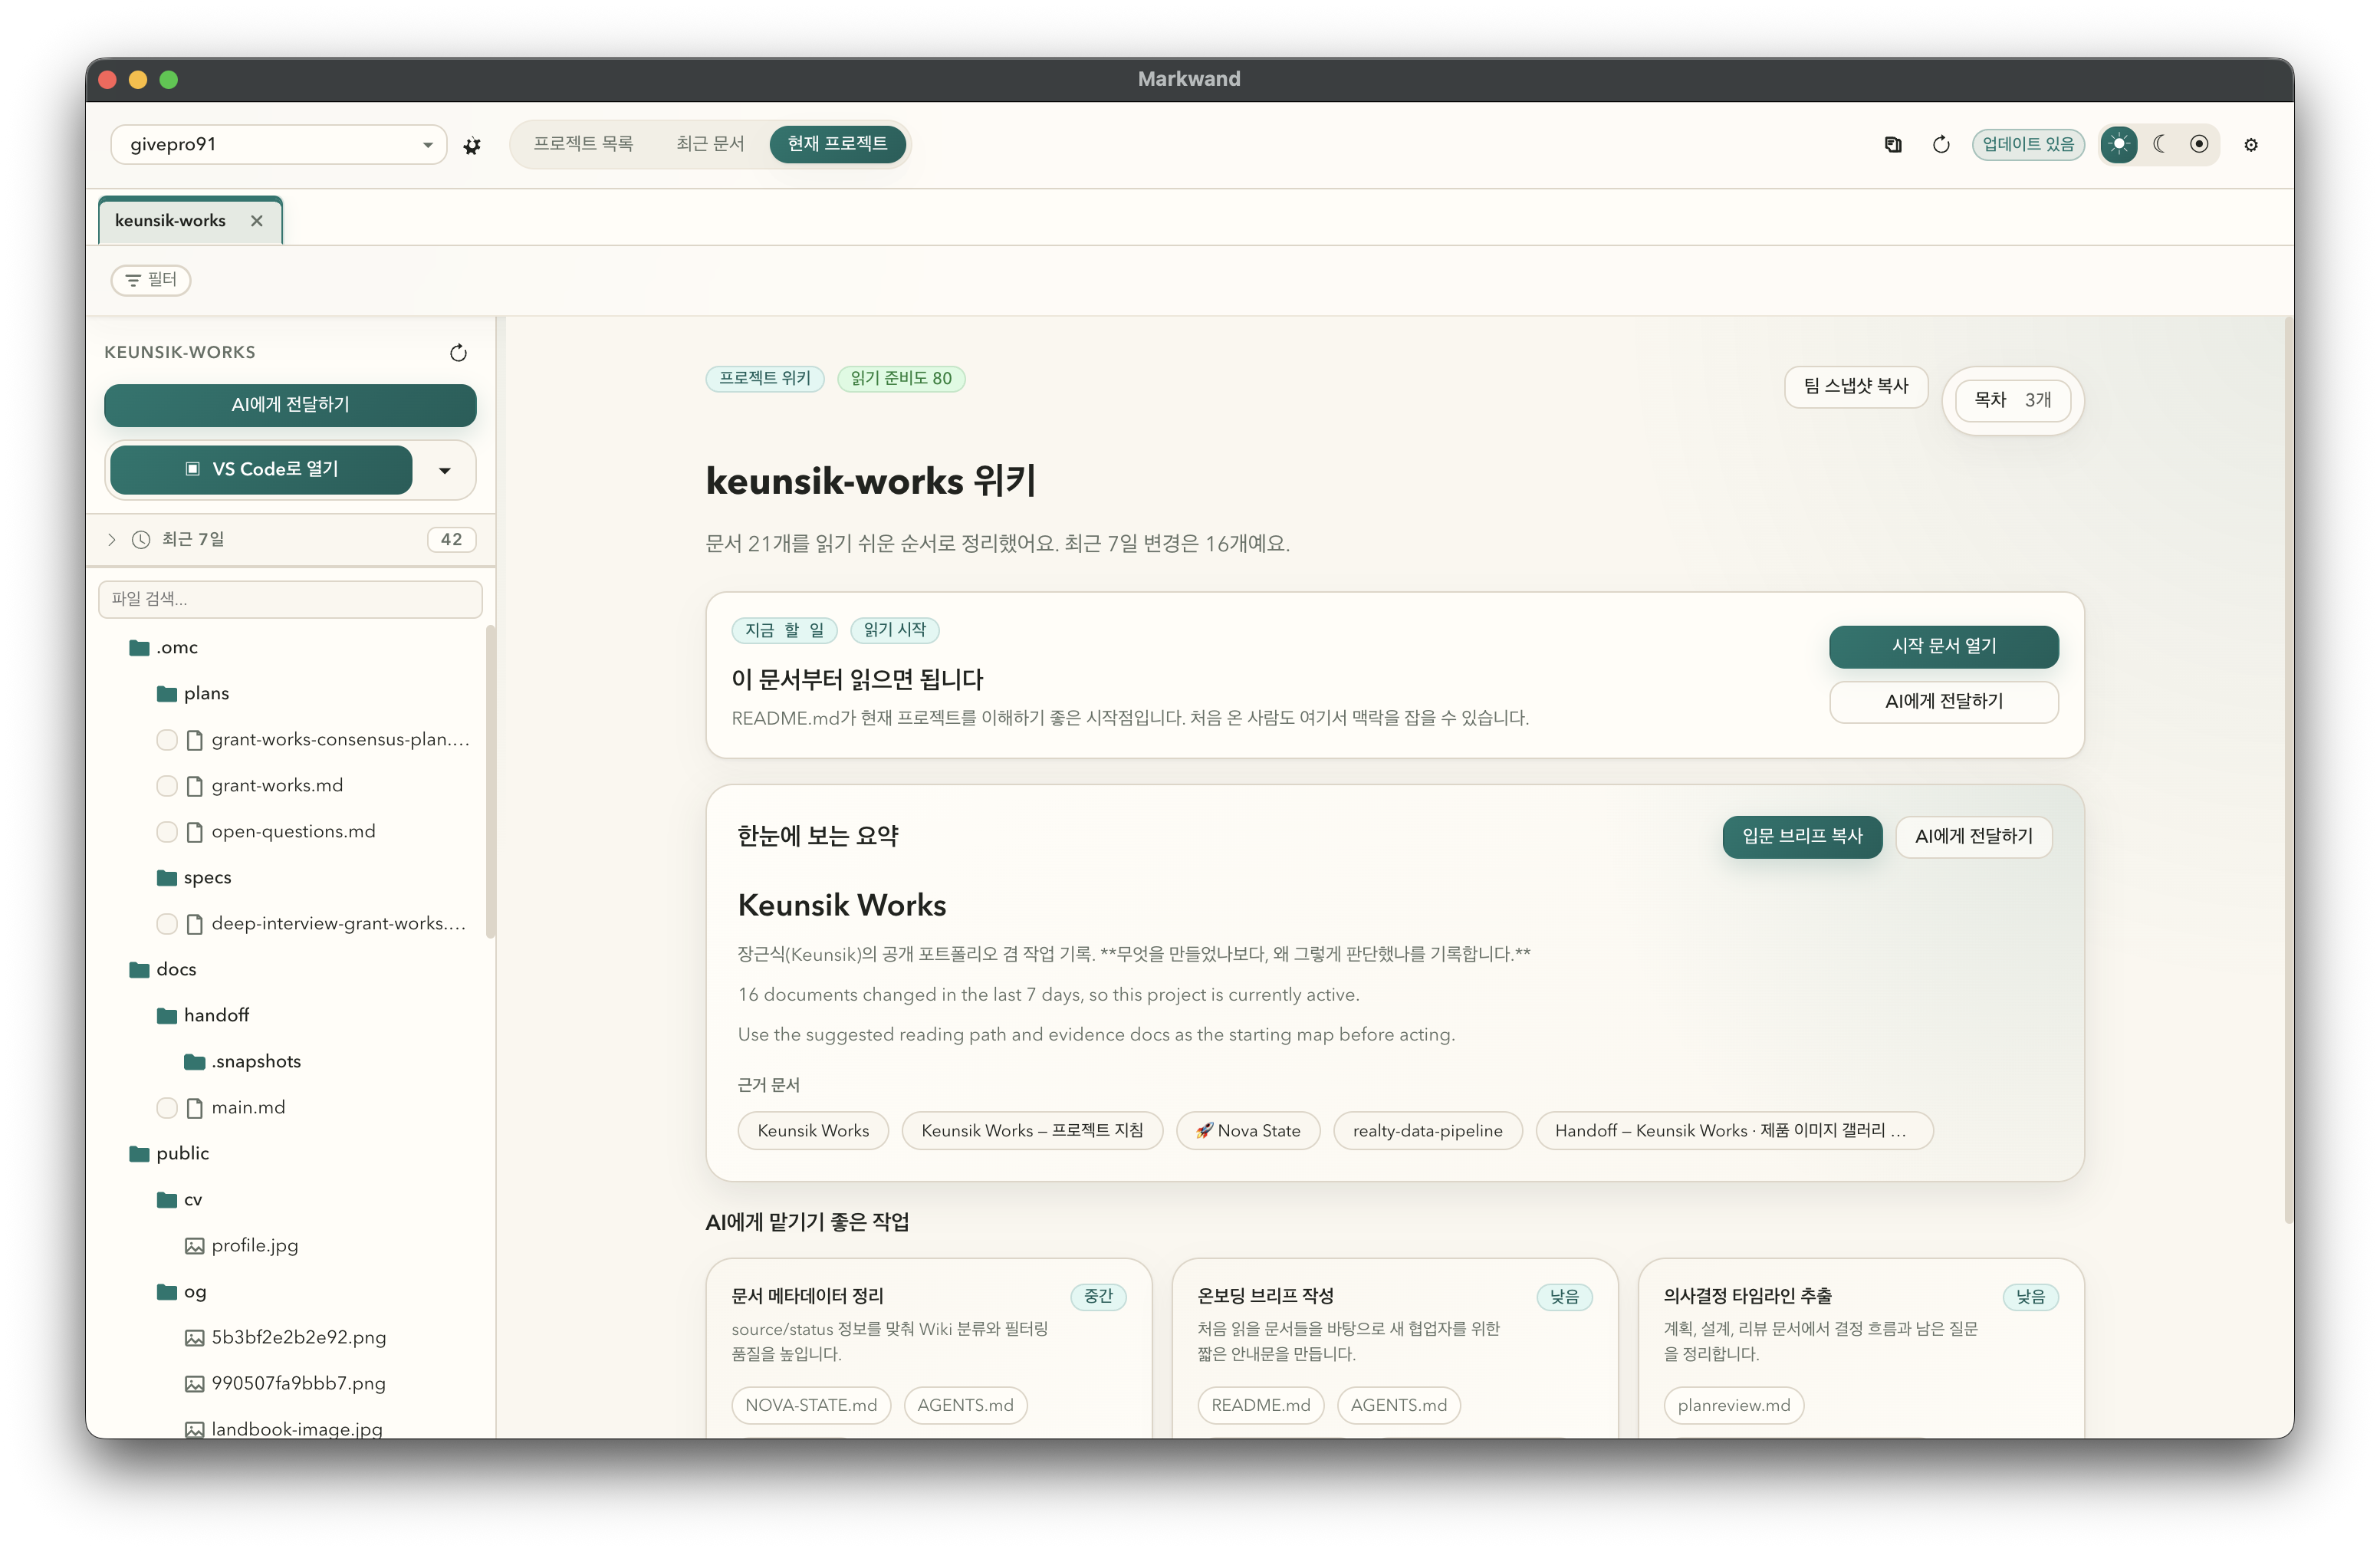2380x1552 pixels.
Task: Open the 목차 3개 contents dropdown
Action: coord(2012,400)
